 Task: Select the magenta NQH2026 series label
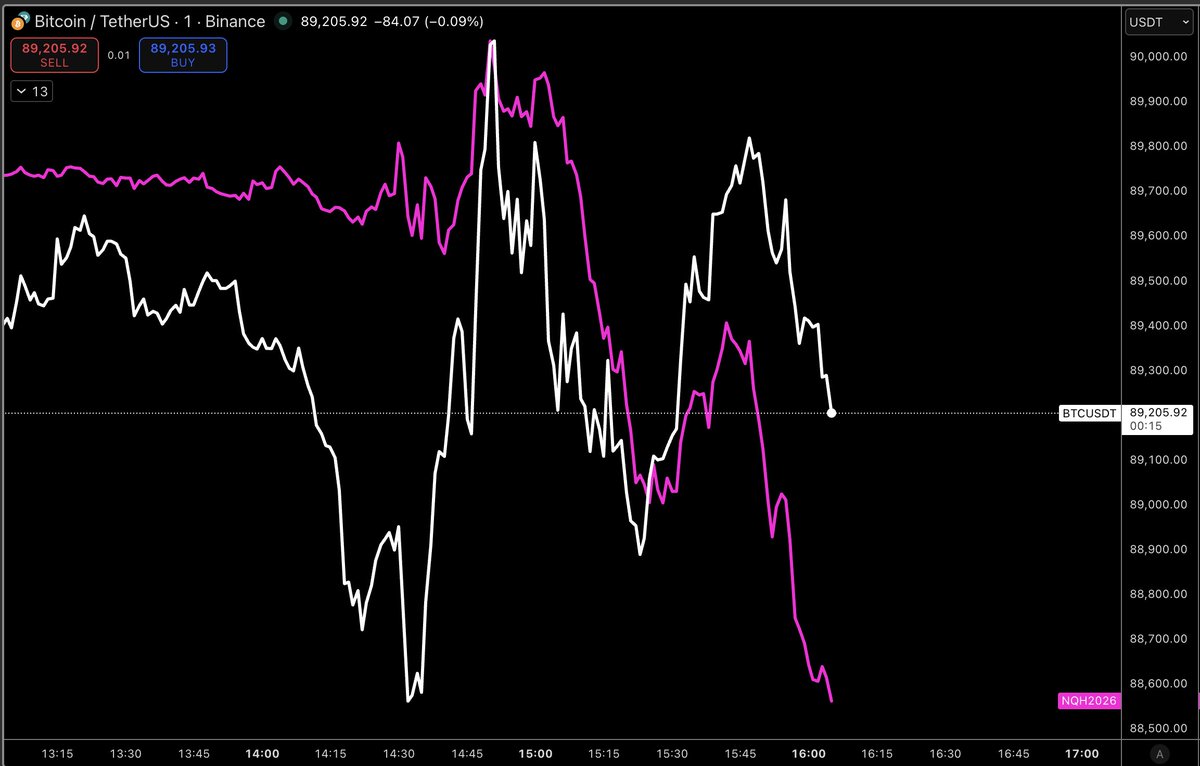pyautogui.click(x=1090, y=701)
